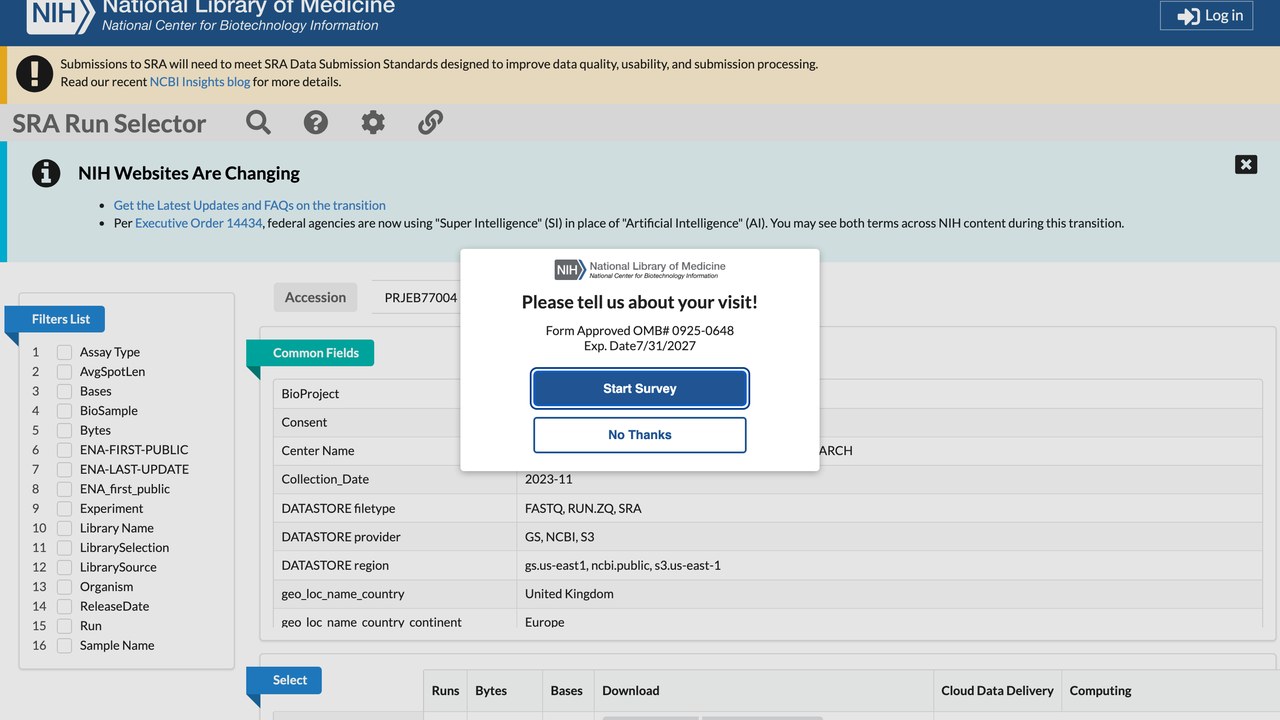The width and height of the screenshot is (1280, 720).
Task: Copy the permalink using the chain link icon
Action: (x=430, y=122)
